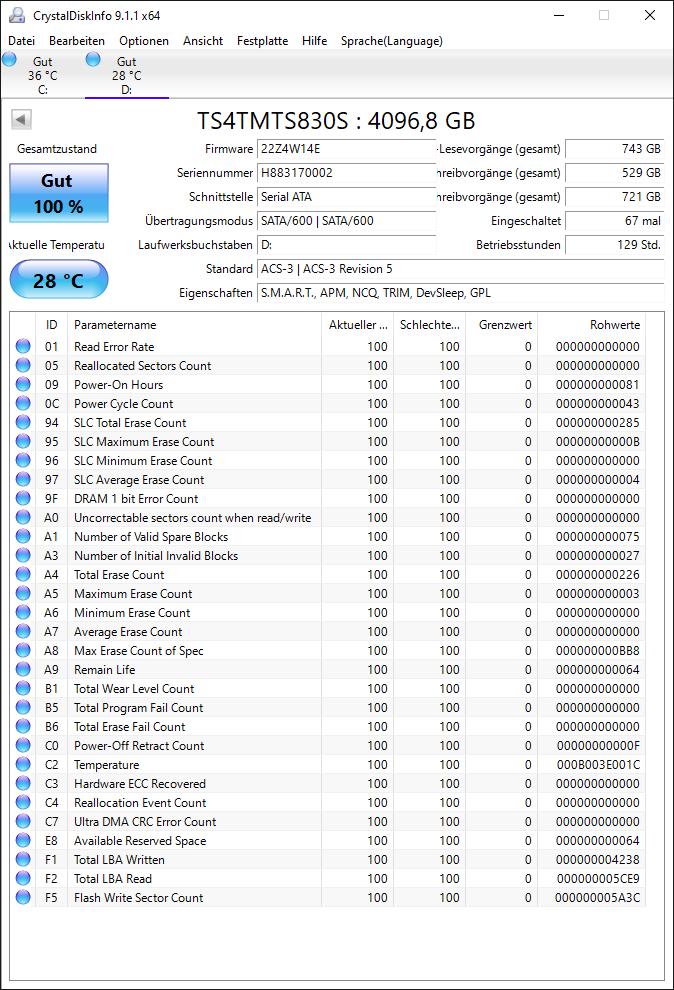Click the Schlechte... column header
The height and width of the screenshot is (990, 674).
(430, 325)
